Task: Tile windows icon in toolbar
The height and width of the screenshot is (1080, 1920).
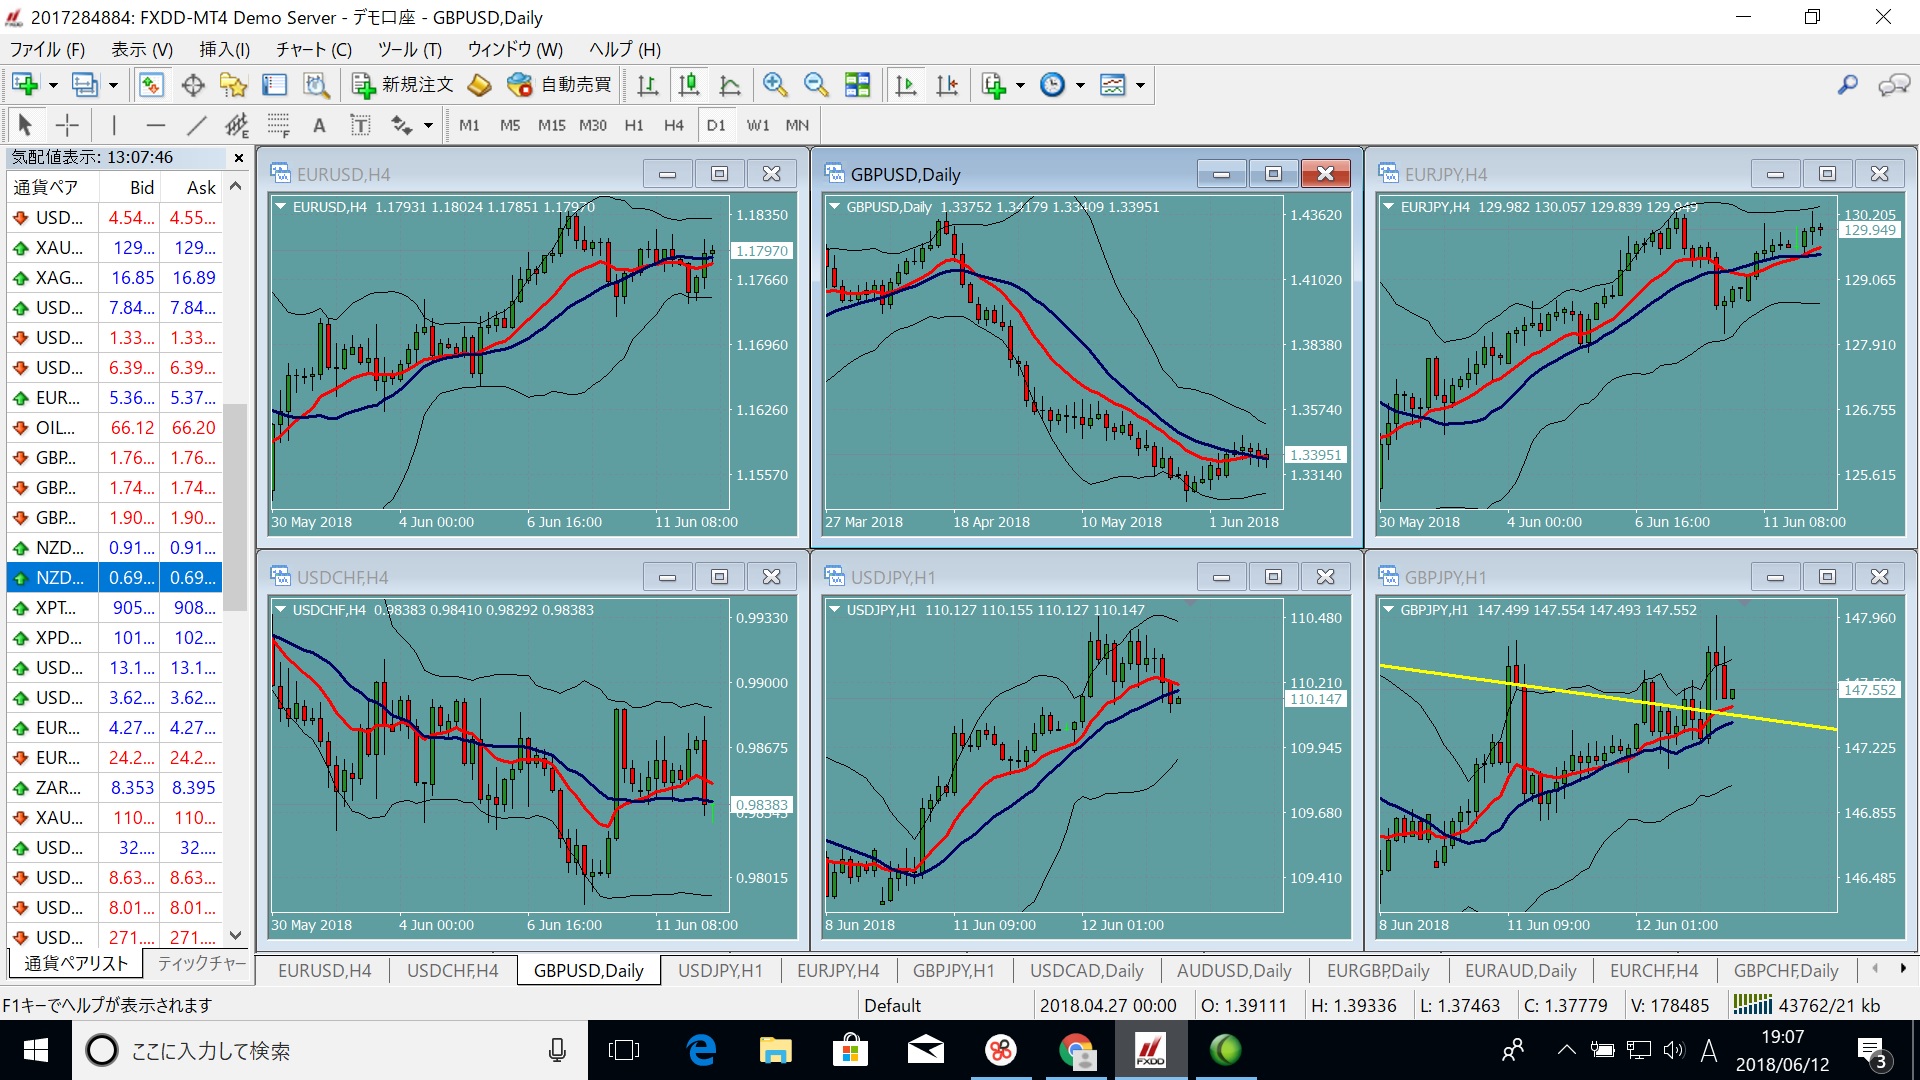Action: pyautogui.click(x=857, y=85)
